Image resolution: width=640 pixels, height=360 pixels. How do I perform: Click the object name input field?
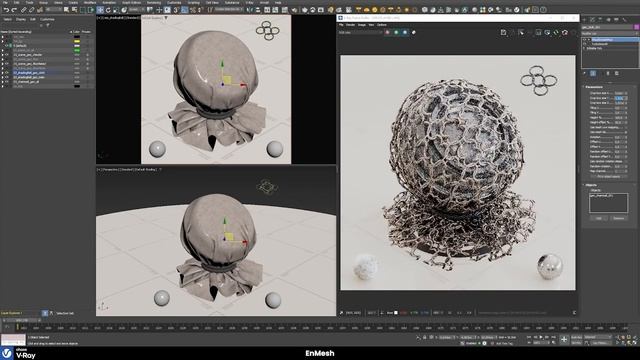click(x=607, y=27)
